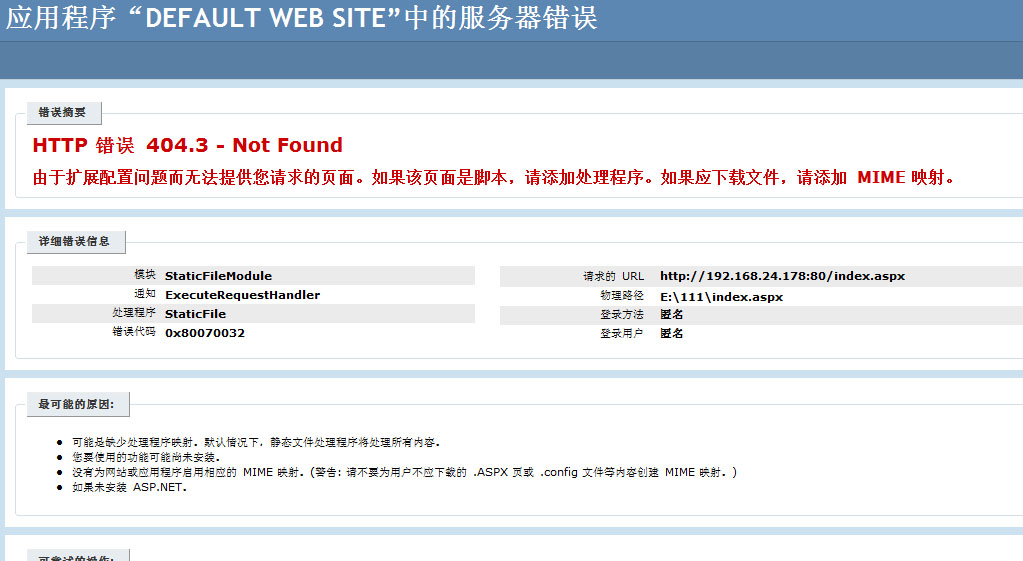Click the bullet 您要使用的功能可能尚未安装
Screen dimensions: 1023x561
[146, 457]
